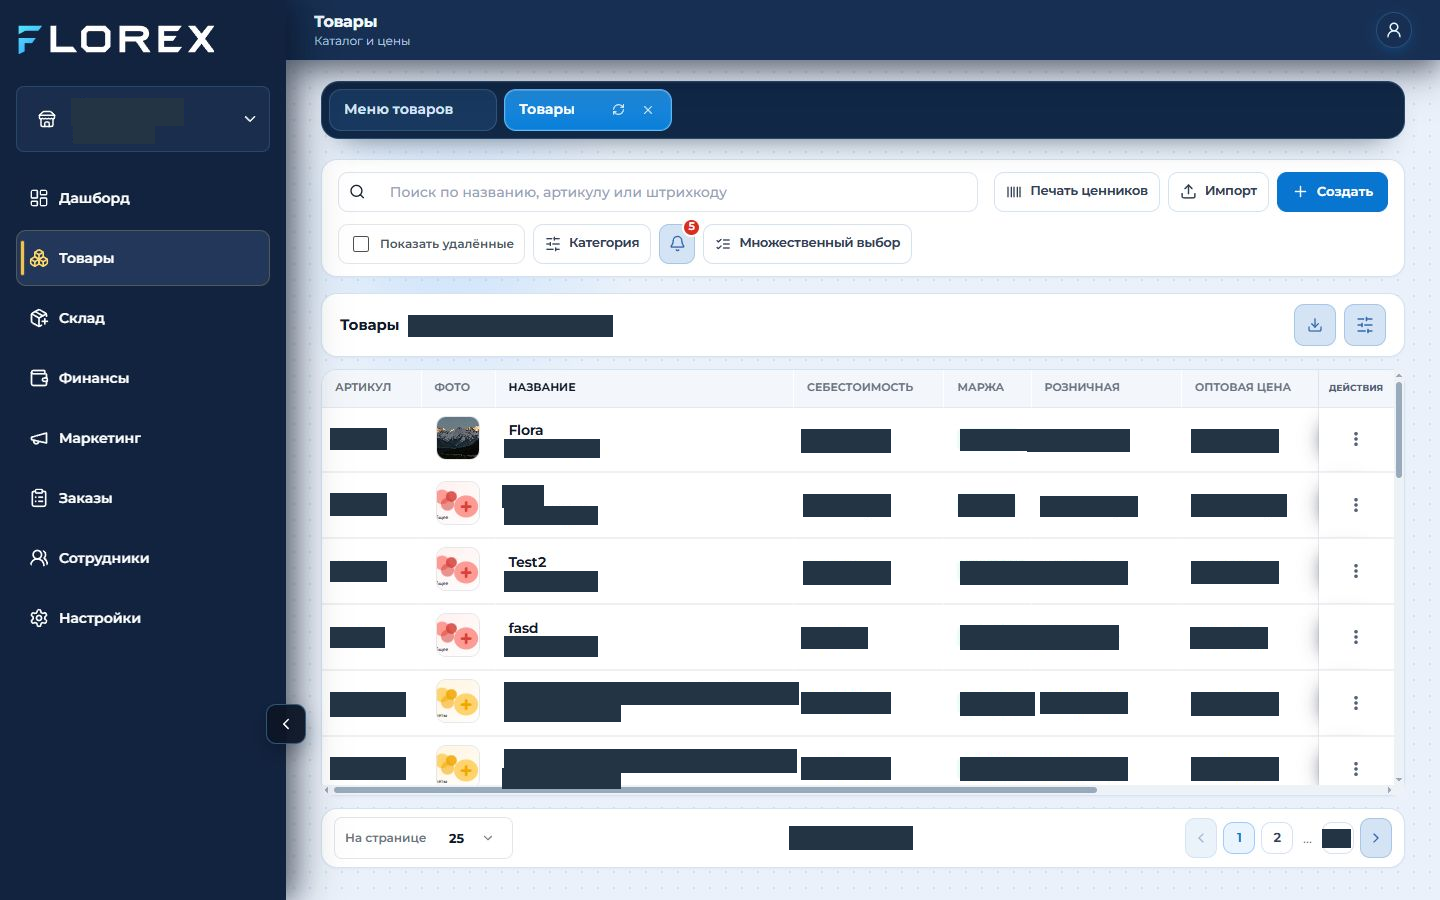This screenshot has height=900, width=1440.
Task: Click the table's horizontal scrollbar
Action: (x=715, y=790)
